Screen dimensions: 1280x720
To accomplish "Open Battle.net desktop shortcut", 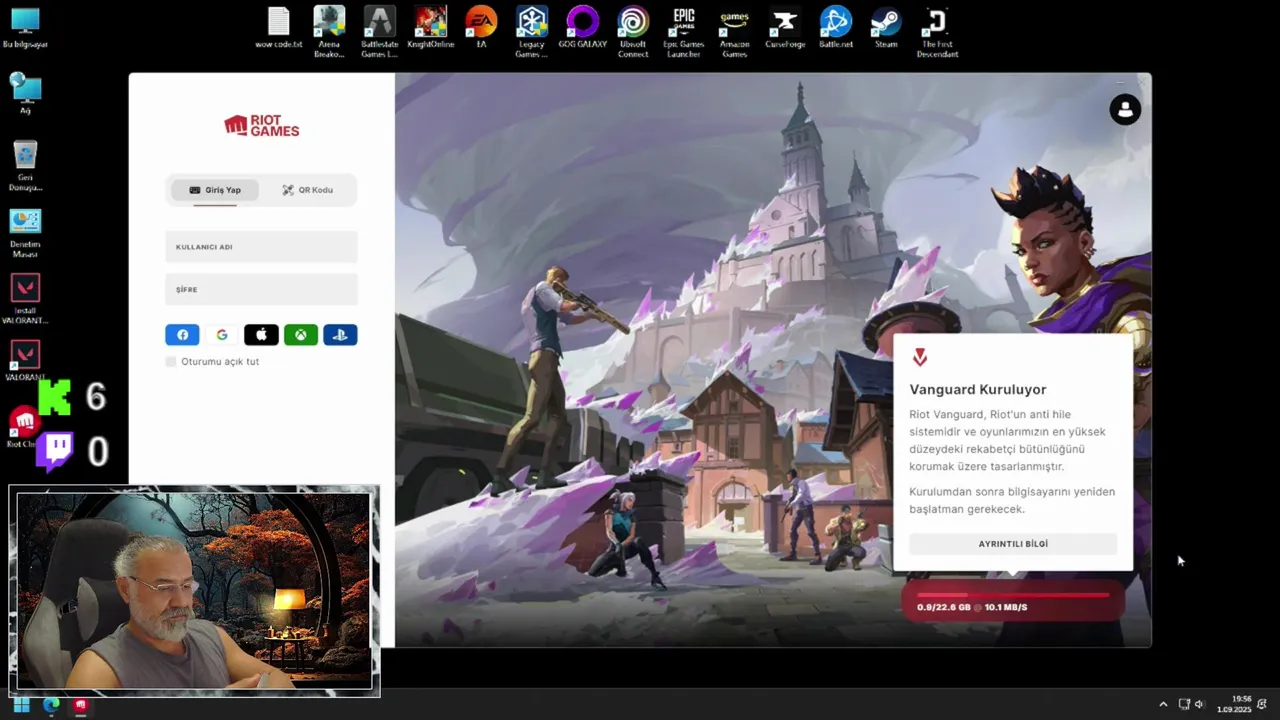I will [x=836, y=28].
